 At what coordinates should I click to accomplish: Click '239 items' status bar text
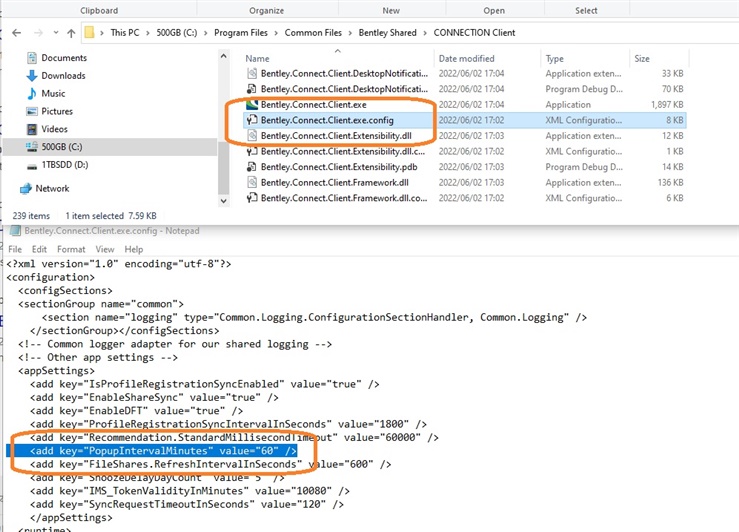(x=31, y=216)
